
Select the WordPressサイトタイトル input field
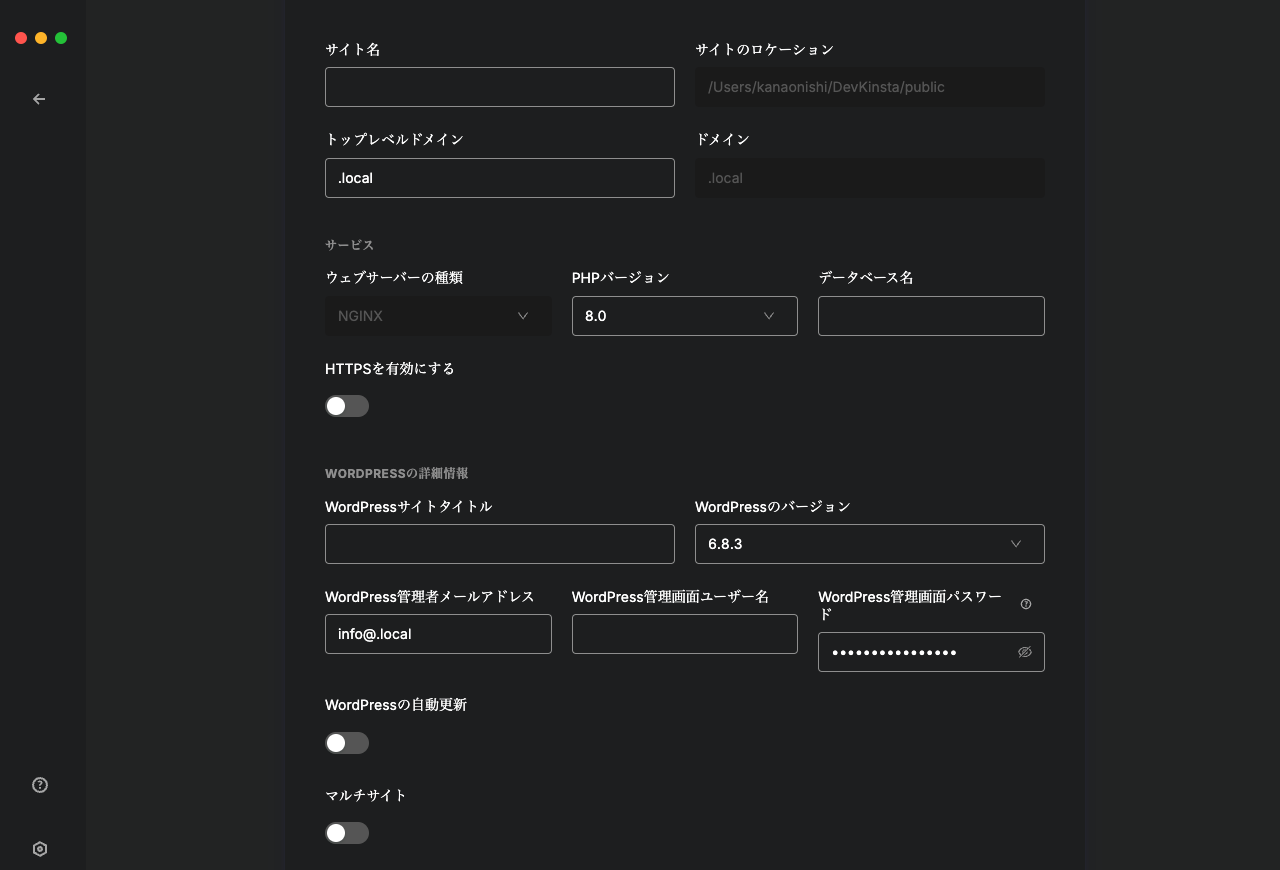(x=500, y=544)
